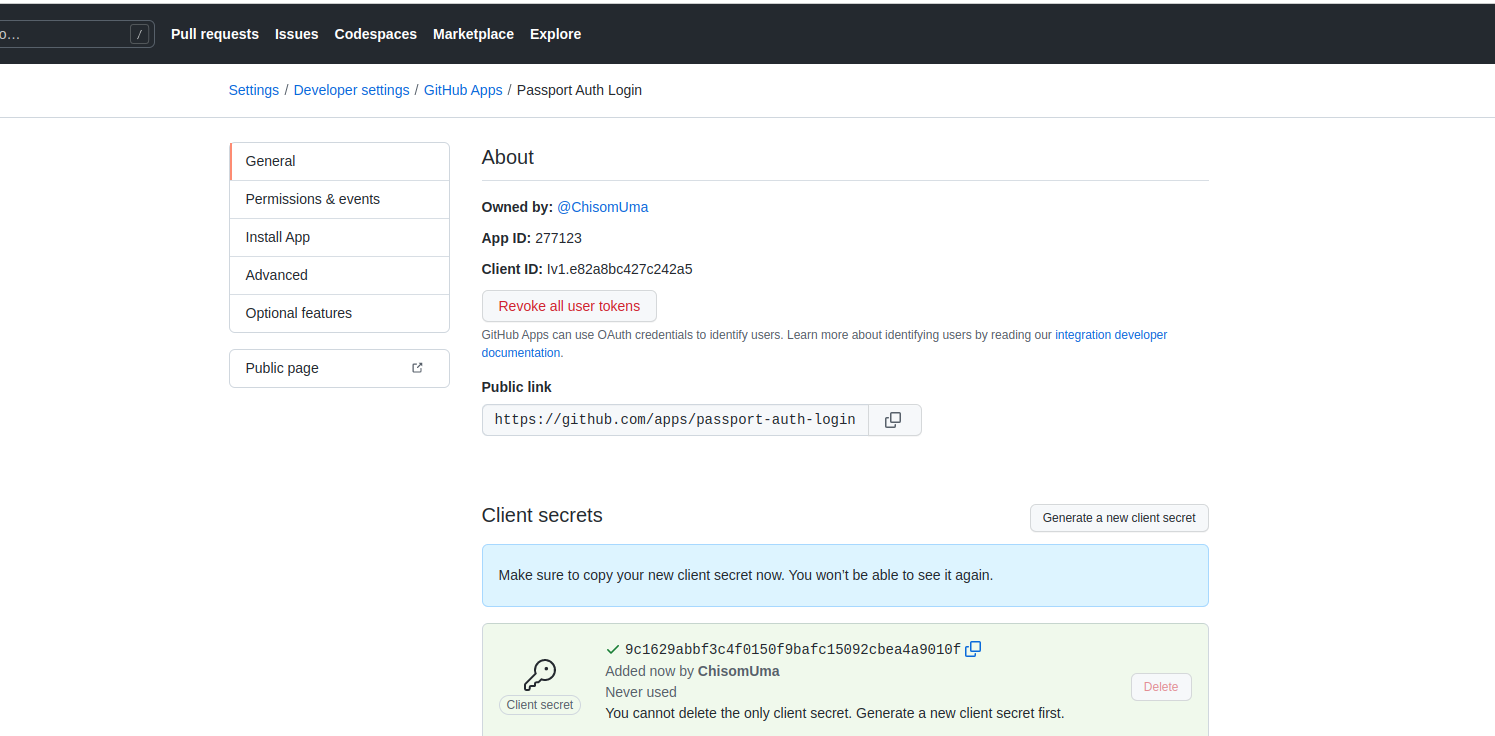Go to Developer settings breadcrumb
Screen dimensions: 1495x736
351,90
